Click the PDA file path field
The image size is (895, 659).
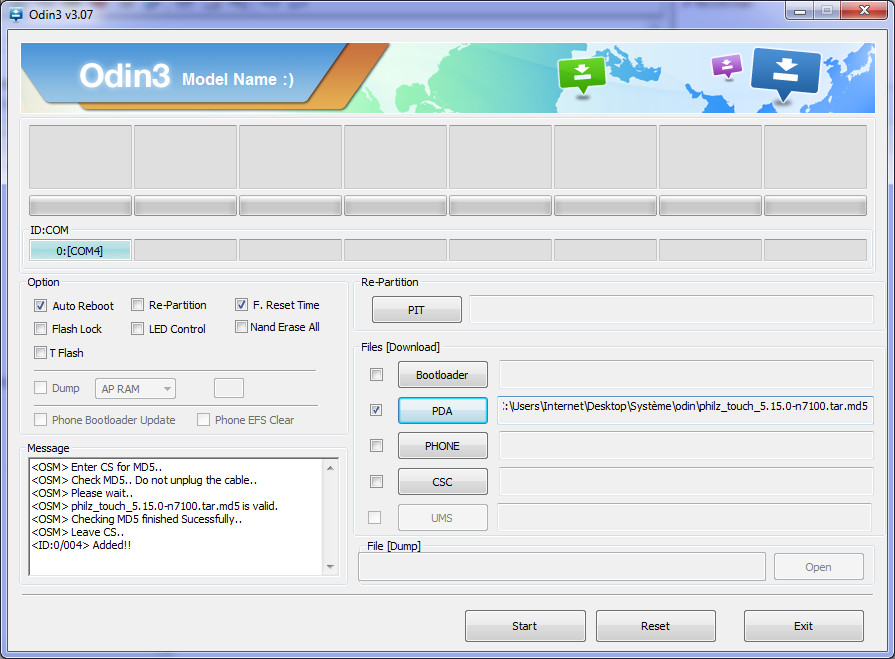(685, 410)
